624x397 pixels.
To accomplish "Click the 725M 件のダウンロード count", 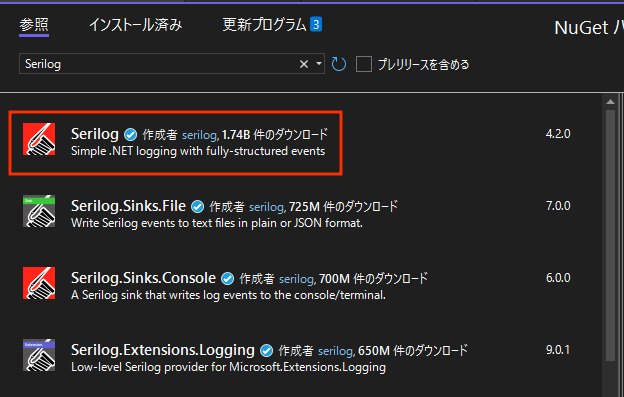I will 343,207.
